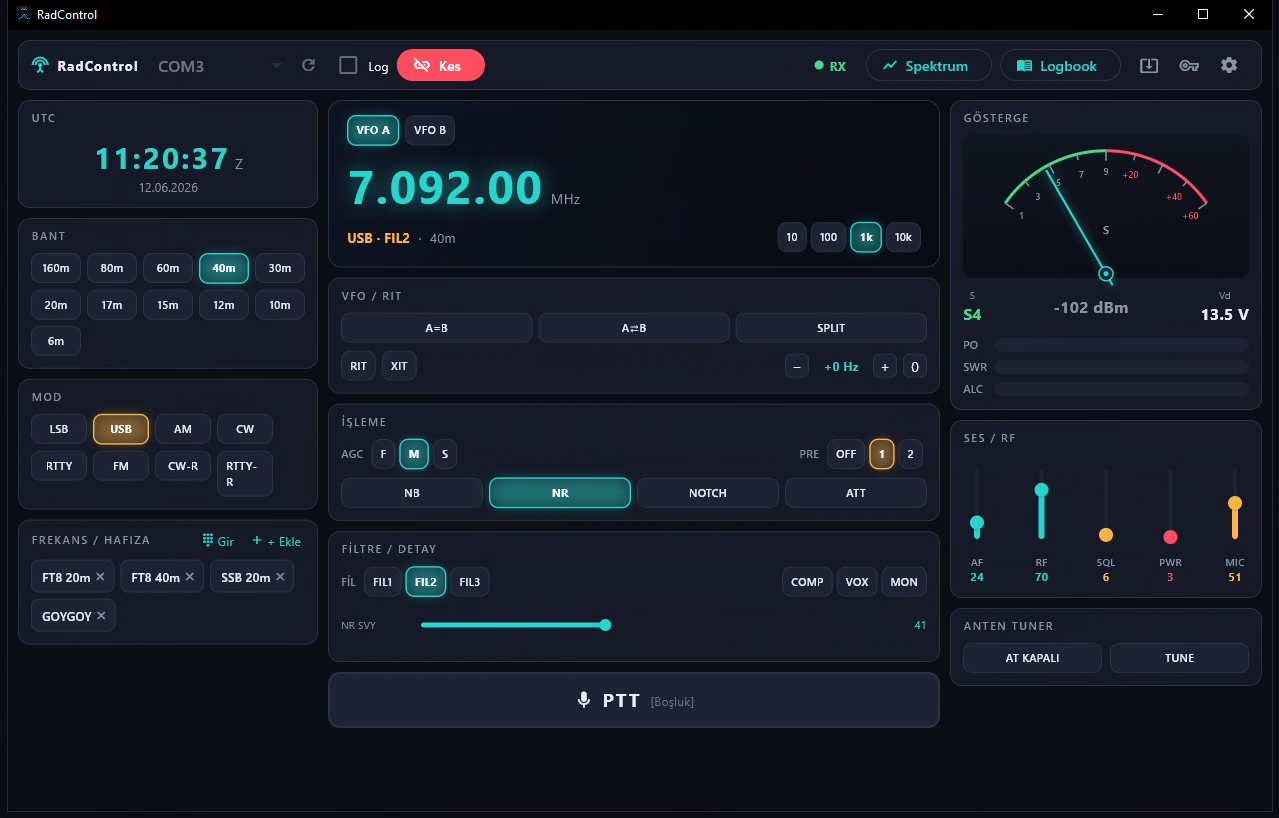The image size is (1279, 818).
Task: Set tuning step to 10
Action: tap(792, 237)
